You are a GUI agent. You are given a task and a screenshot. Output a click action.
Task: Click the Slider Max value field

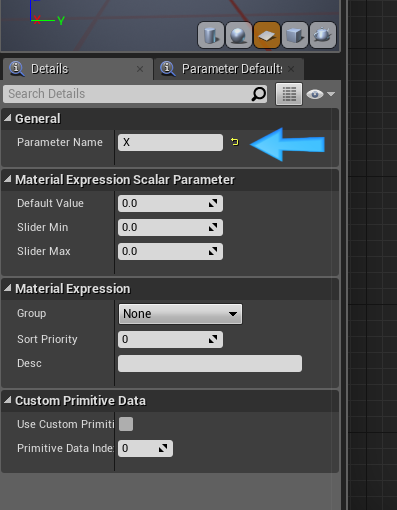(170, 251)
